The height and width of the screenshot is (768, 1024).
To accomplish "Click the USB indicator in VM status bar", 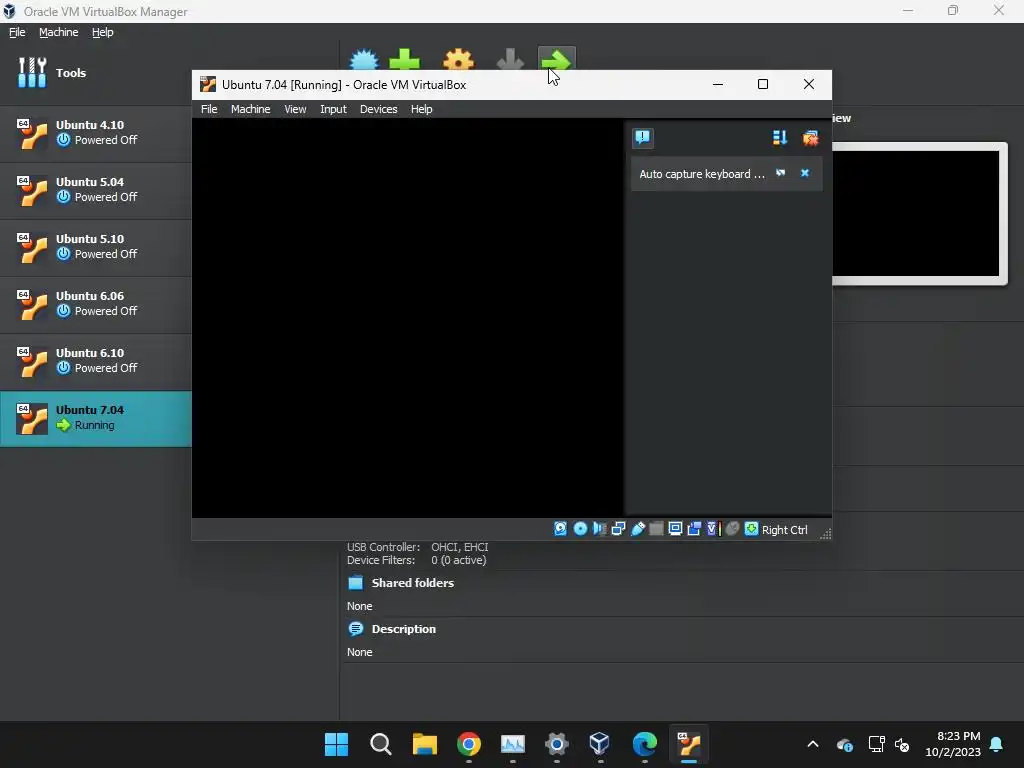I will pos(637,529).
